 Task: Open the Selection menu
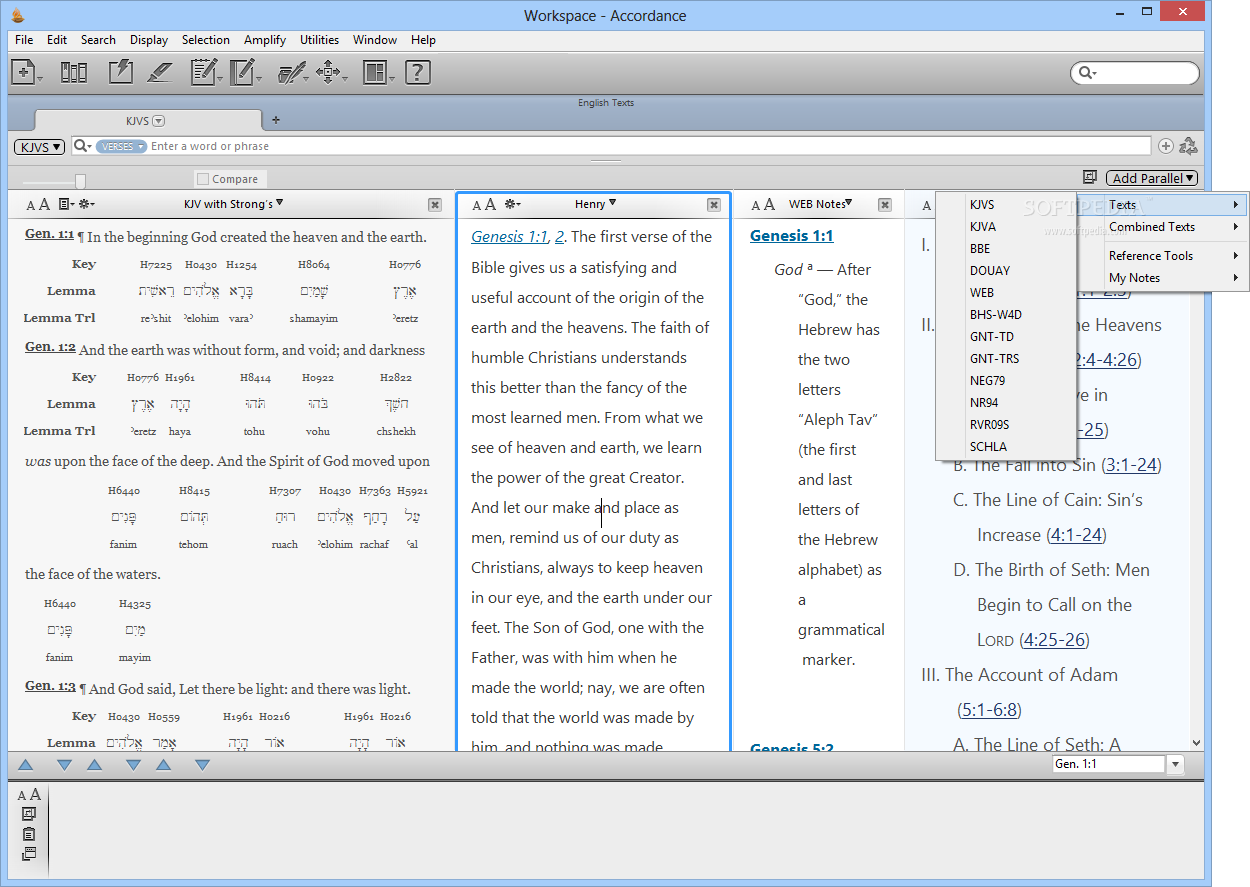[206, 40]
